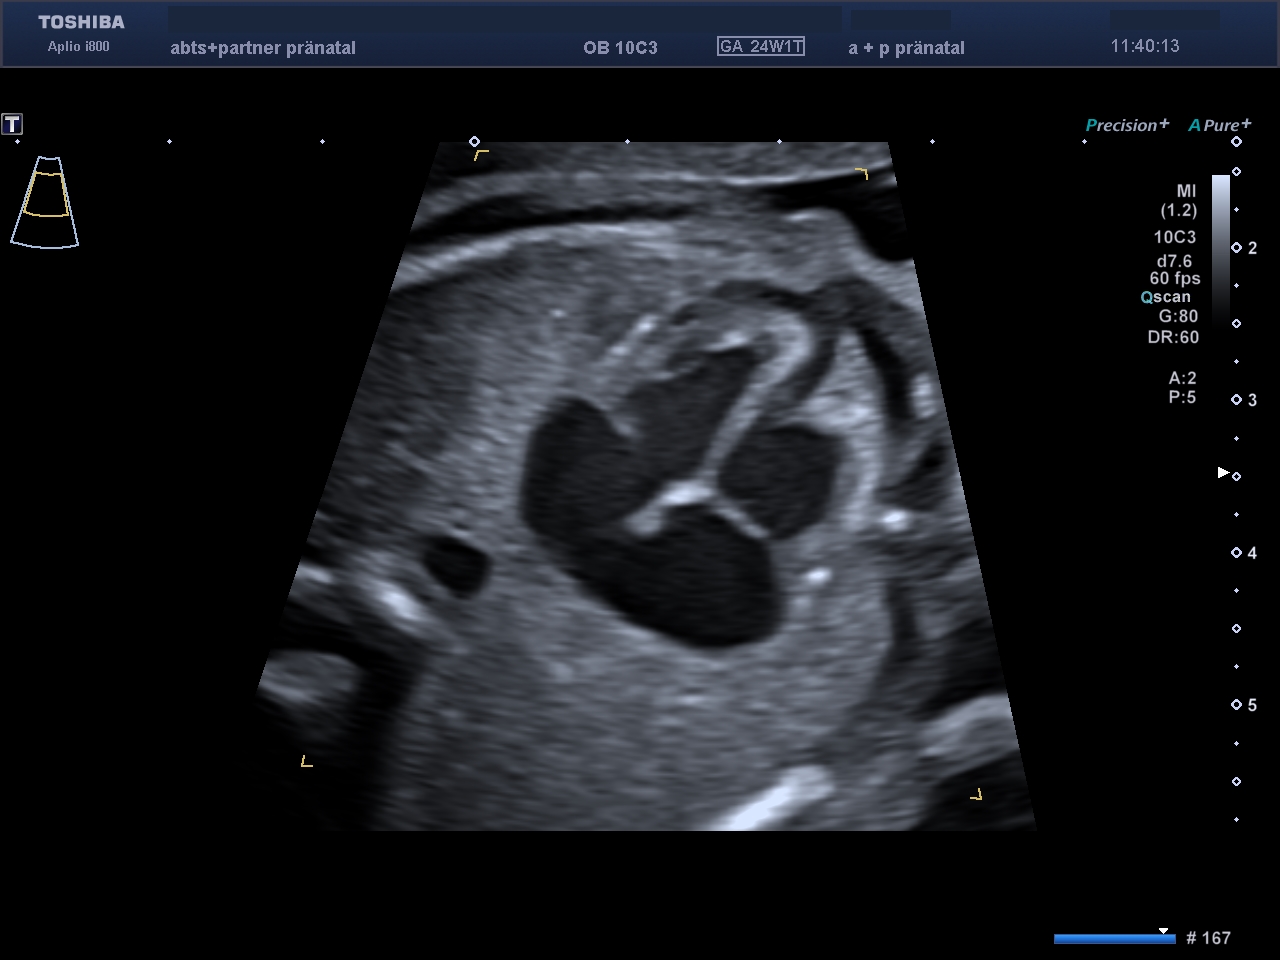Click the # 167 frame counter

[1208, 938]
